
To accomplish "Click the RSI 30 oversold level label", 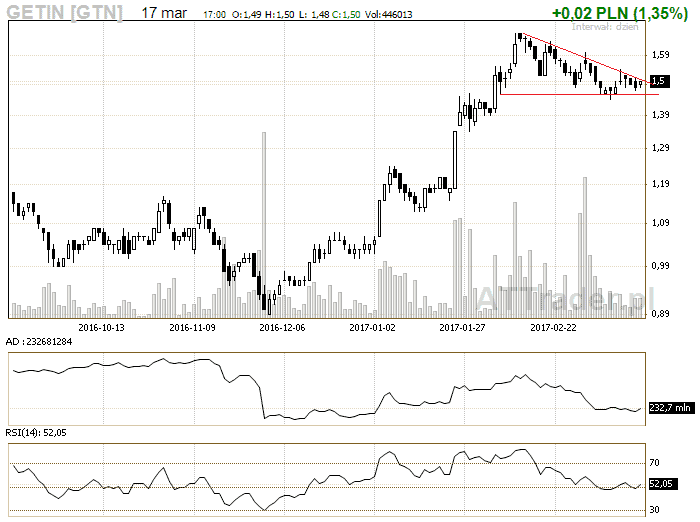I will click(656, 510).
